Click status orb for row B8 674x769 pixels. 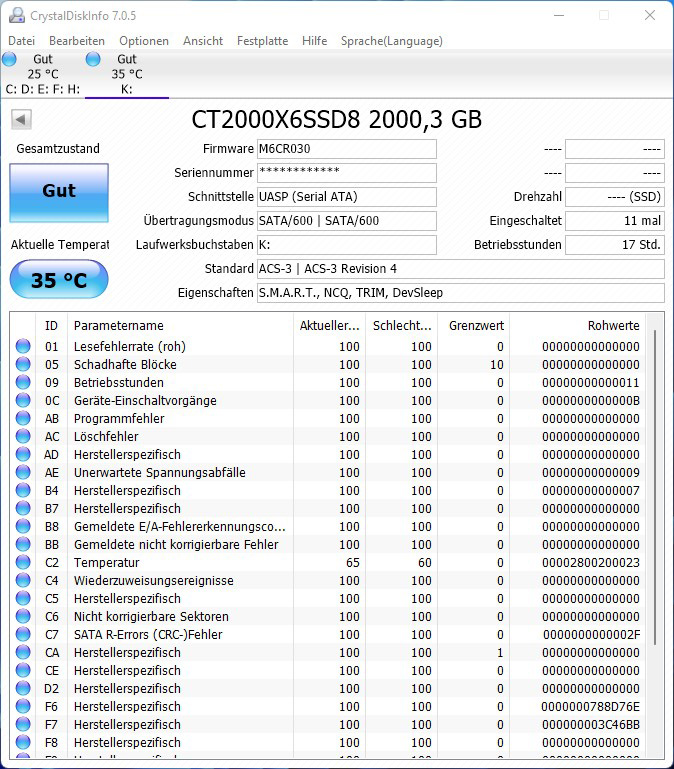[x=23, y=526]
